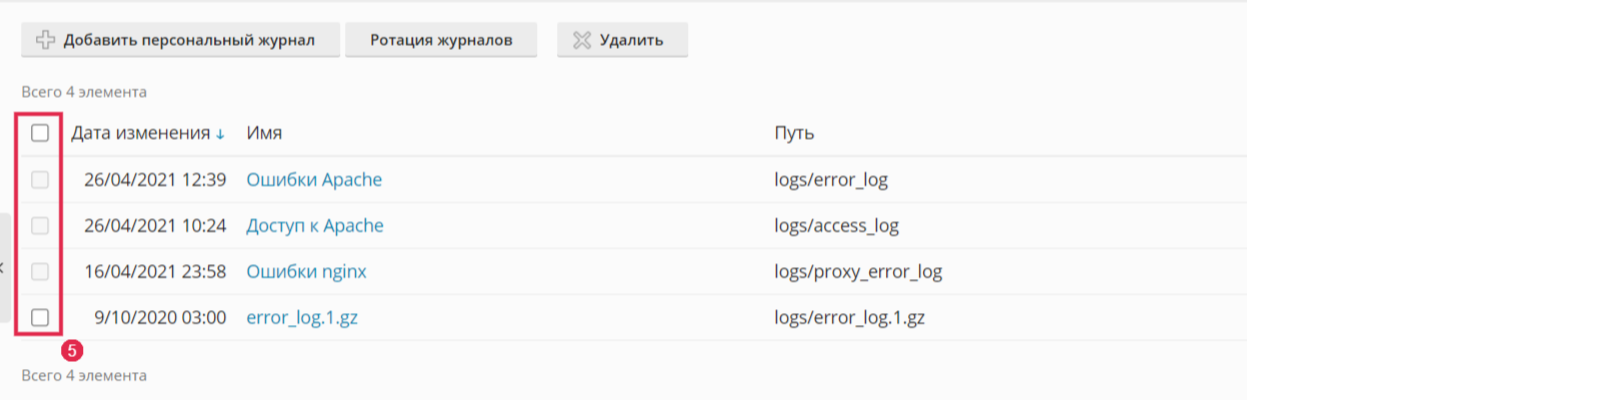Screen dimensions: 1605x400
Task: Open the Ошибки Apache log
Action: pyautogui.click(x=314, y=180)
